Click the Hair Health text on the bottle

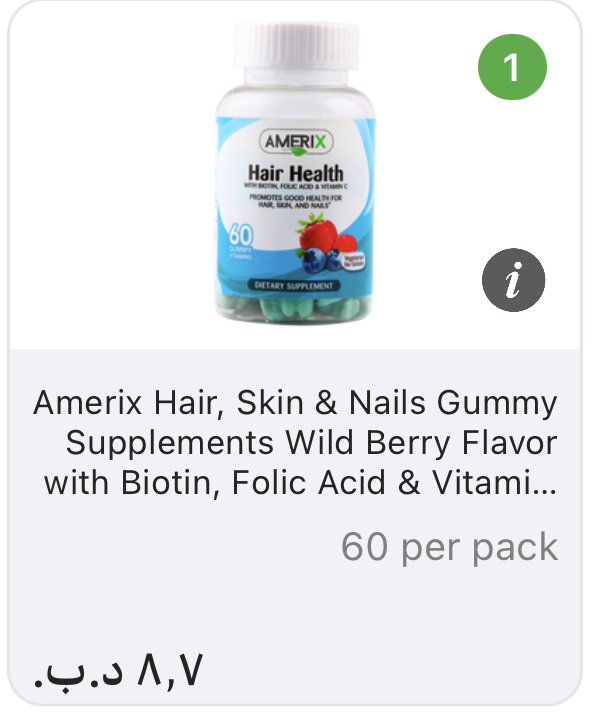point(296,173)
